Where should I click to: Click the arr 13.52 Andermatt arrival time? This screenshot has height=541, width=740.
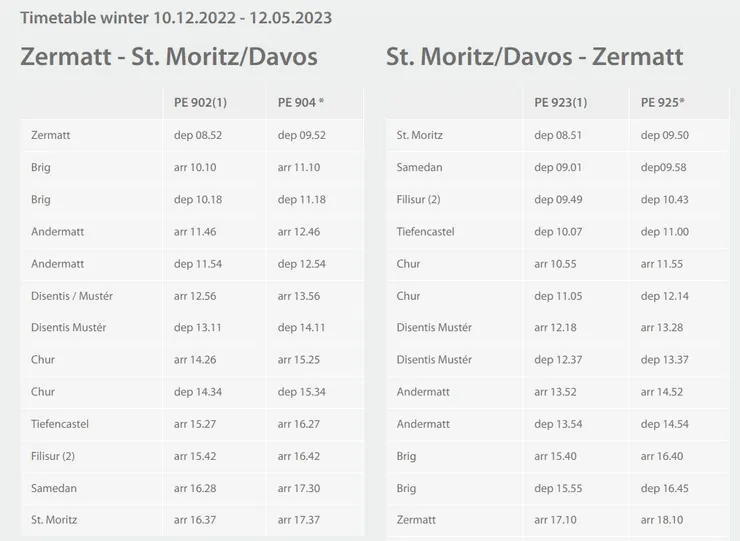[x=558, y=392]
